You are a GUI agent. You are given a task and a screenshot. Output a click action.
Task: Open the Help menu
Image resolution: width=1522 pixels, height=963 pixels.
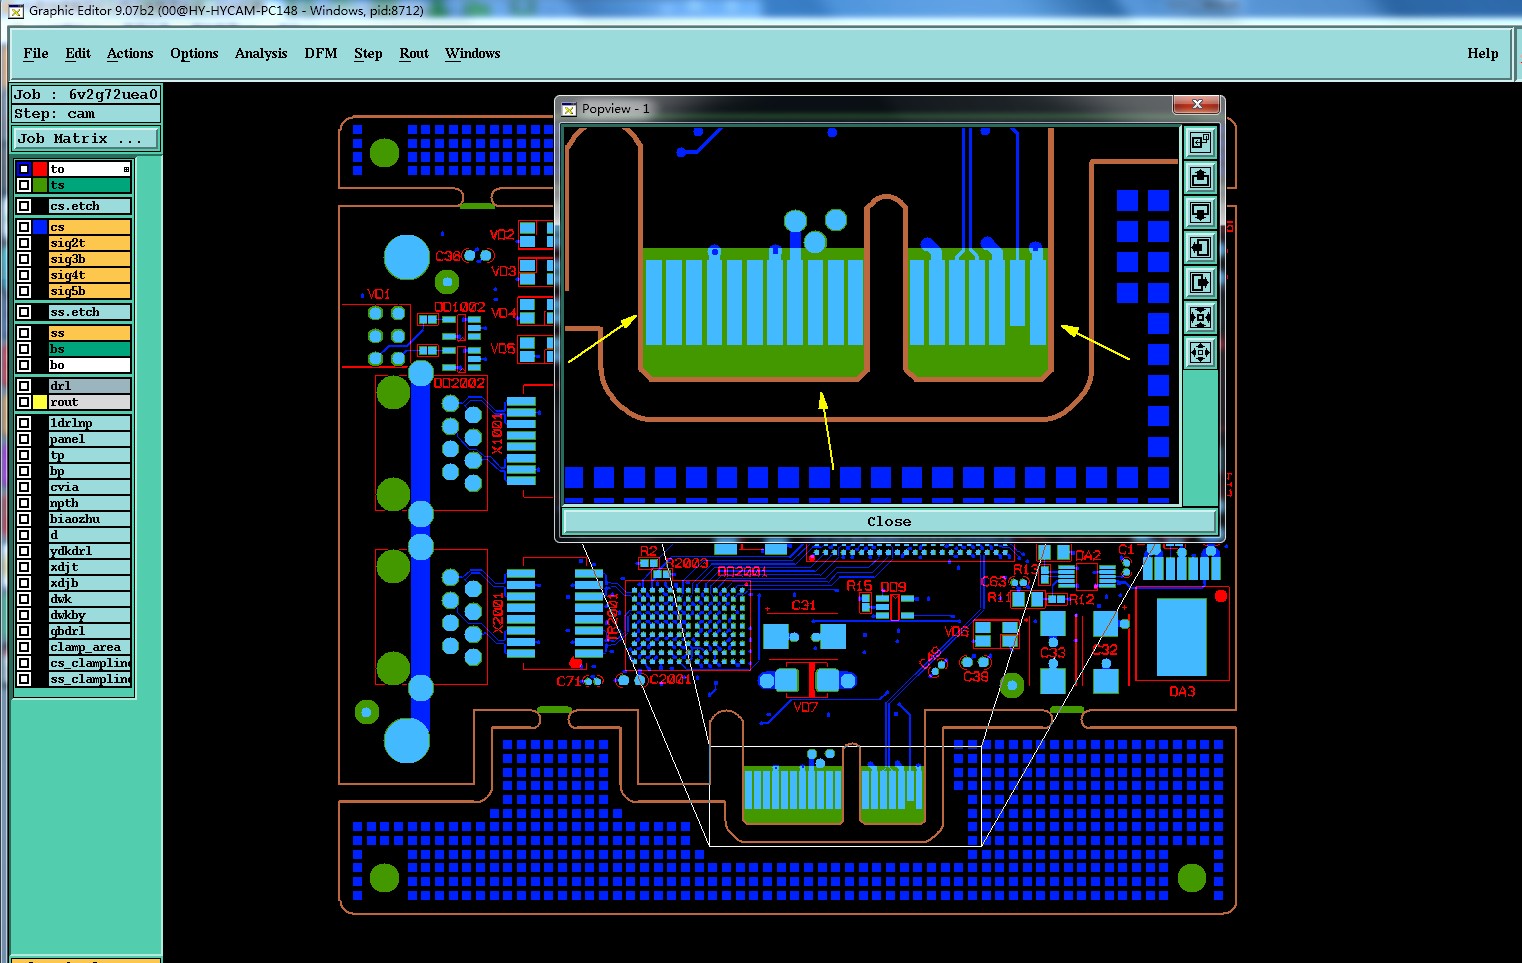(1483, 53)
